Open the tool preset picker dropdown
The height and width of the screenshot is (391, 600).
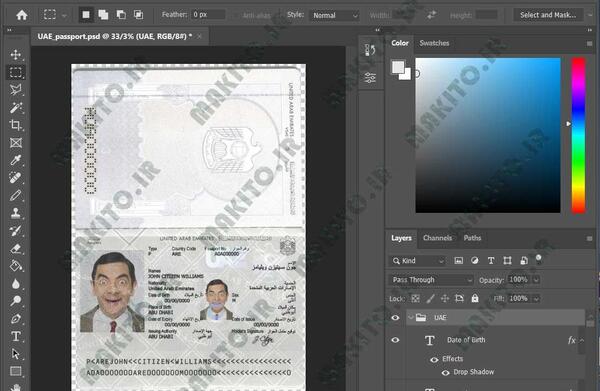click(x=64, y=16)
